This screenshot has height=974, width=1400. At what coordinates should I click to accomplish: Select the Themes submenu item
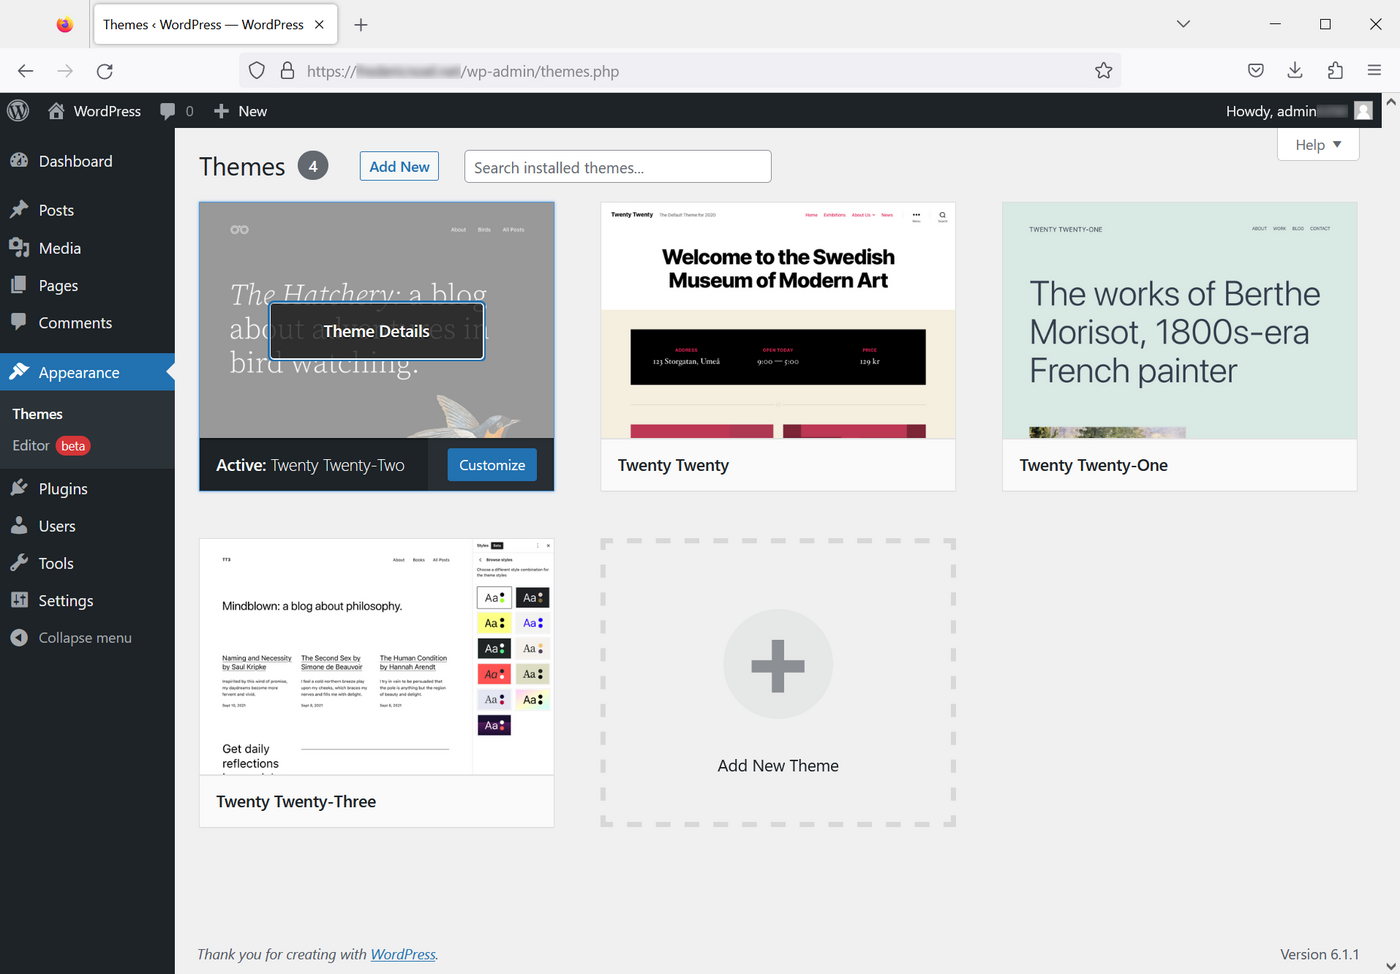tap(37, 413)
